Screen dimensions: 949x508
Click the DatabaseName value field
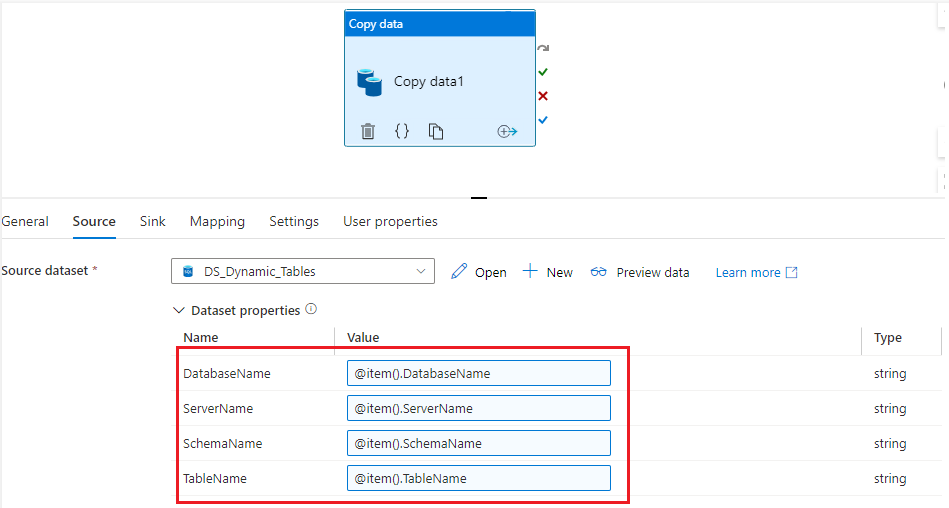[478, 373]
